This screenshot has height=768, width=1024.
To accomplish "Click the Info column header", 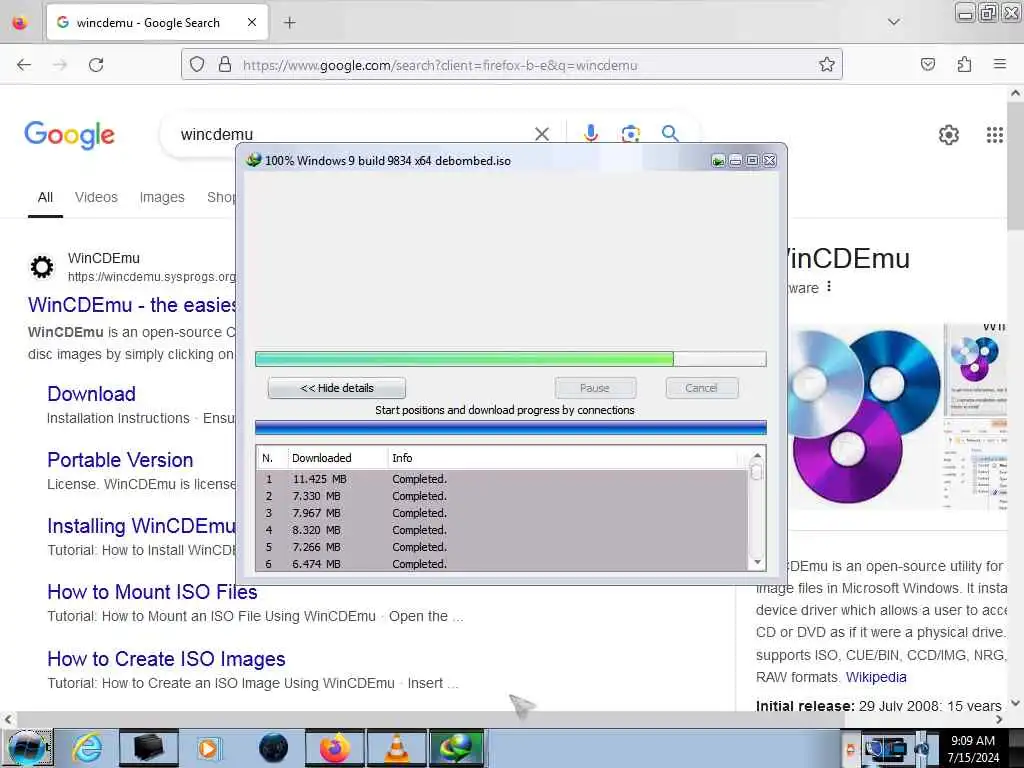I will (563, 458).
